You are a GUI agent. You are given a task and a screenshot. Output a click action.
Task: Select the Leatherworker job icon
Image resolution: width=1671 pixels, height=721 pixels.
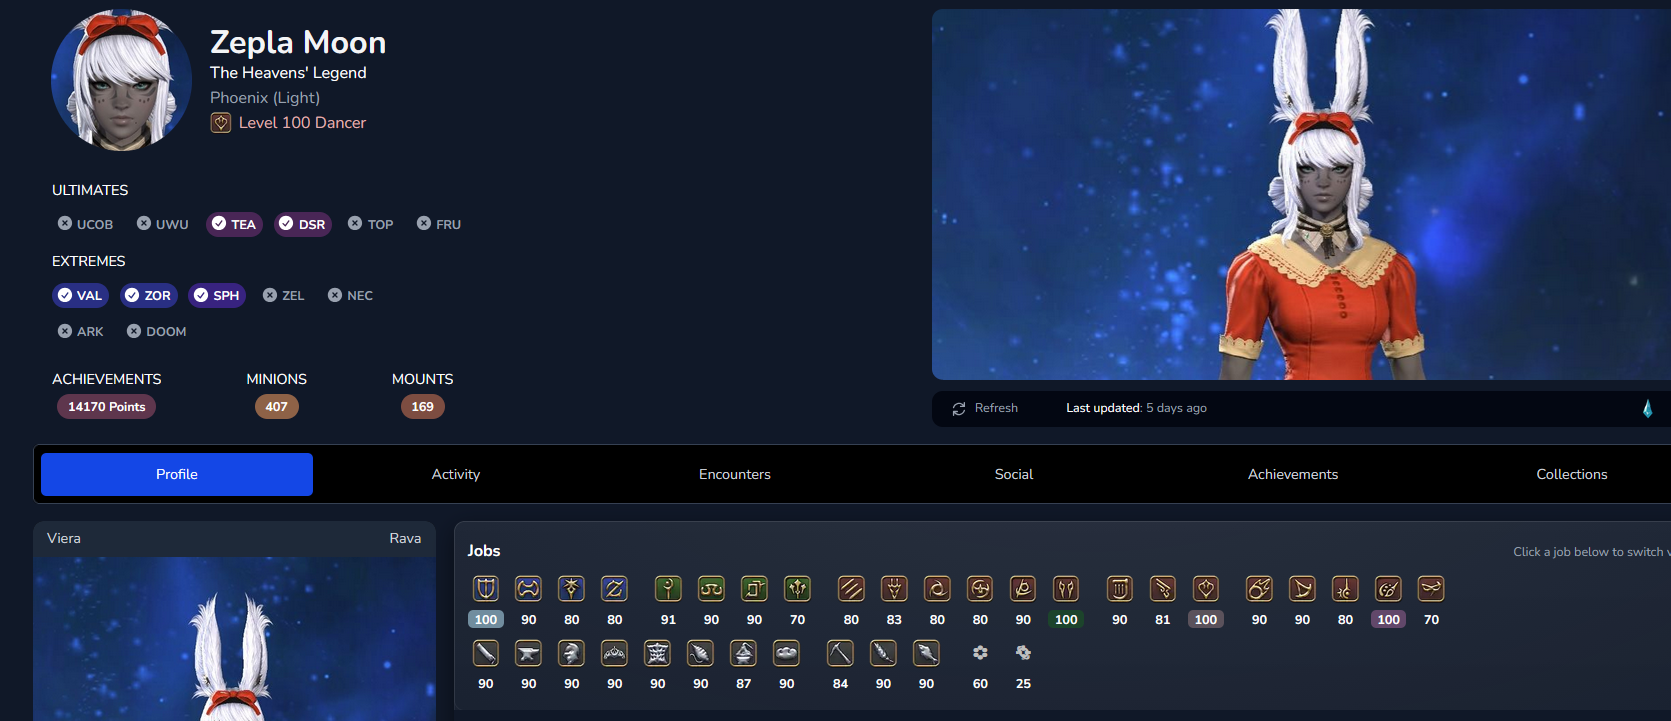[x=658, y=653]
